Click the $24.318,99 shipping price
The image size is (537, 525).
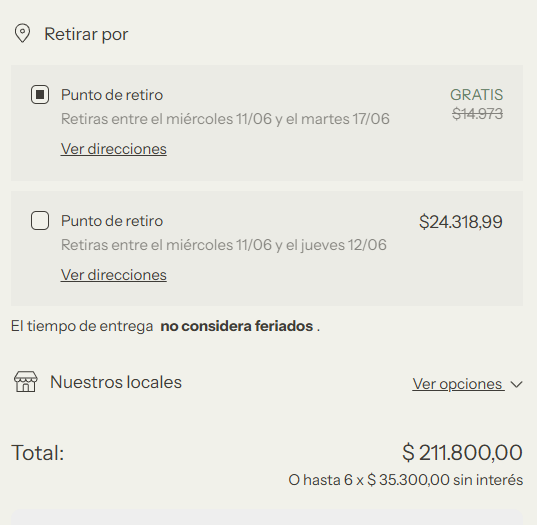click(461, 222)
